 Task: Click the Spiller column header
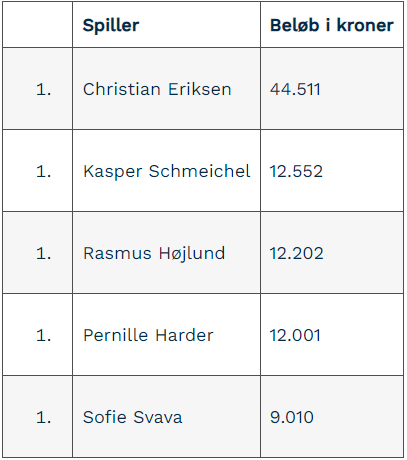pos(166,25)
